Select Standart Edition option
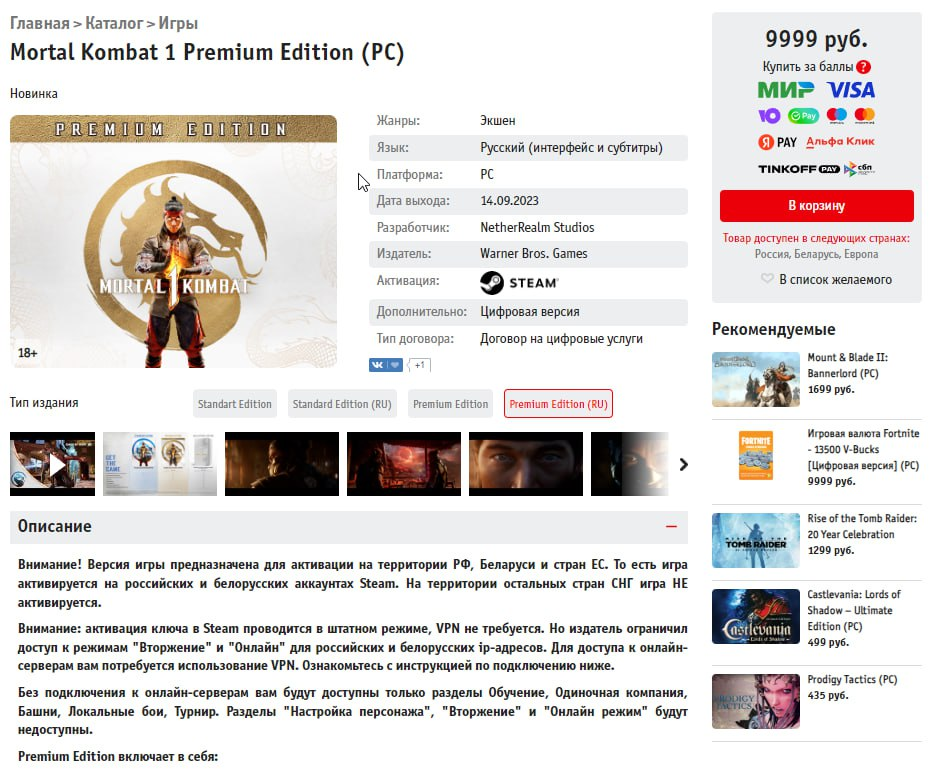This screenshot has width=934, height=774. tap(235, 404)
